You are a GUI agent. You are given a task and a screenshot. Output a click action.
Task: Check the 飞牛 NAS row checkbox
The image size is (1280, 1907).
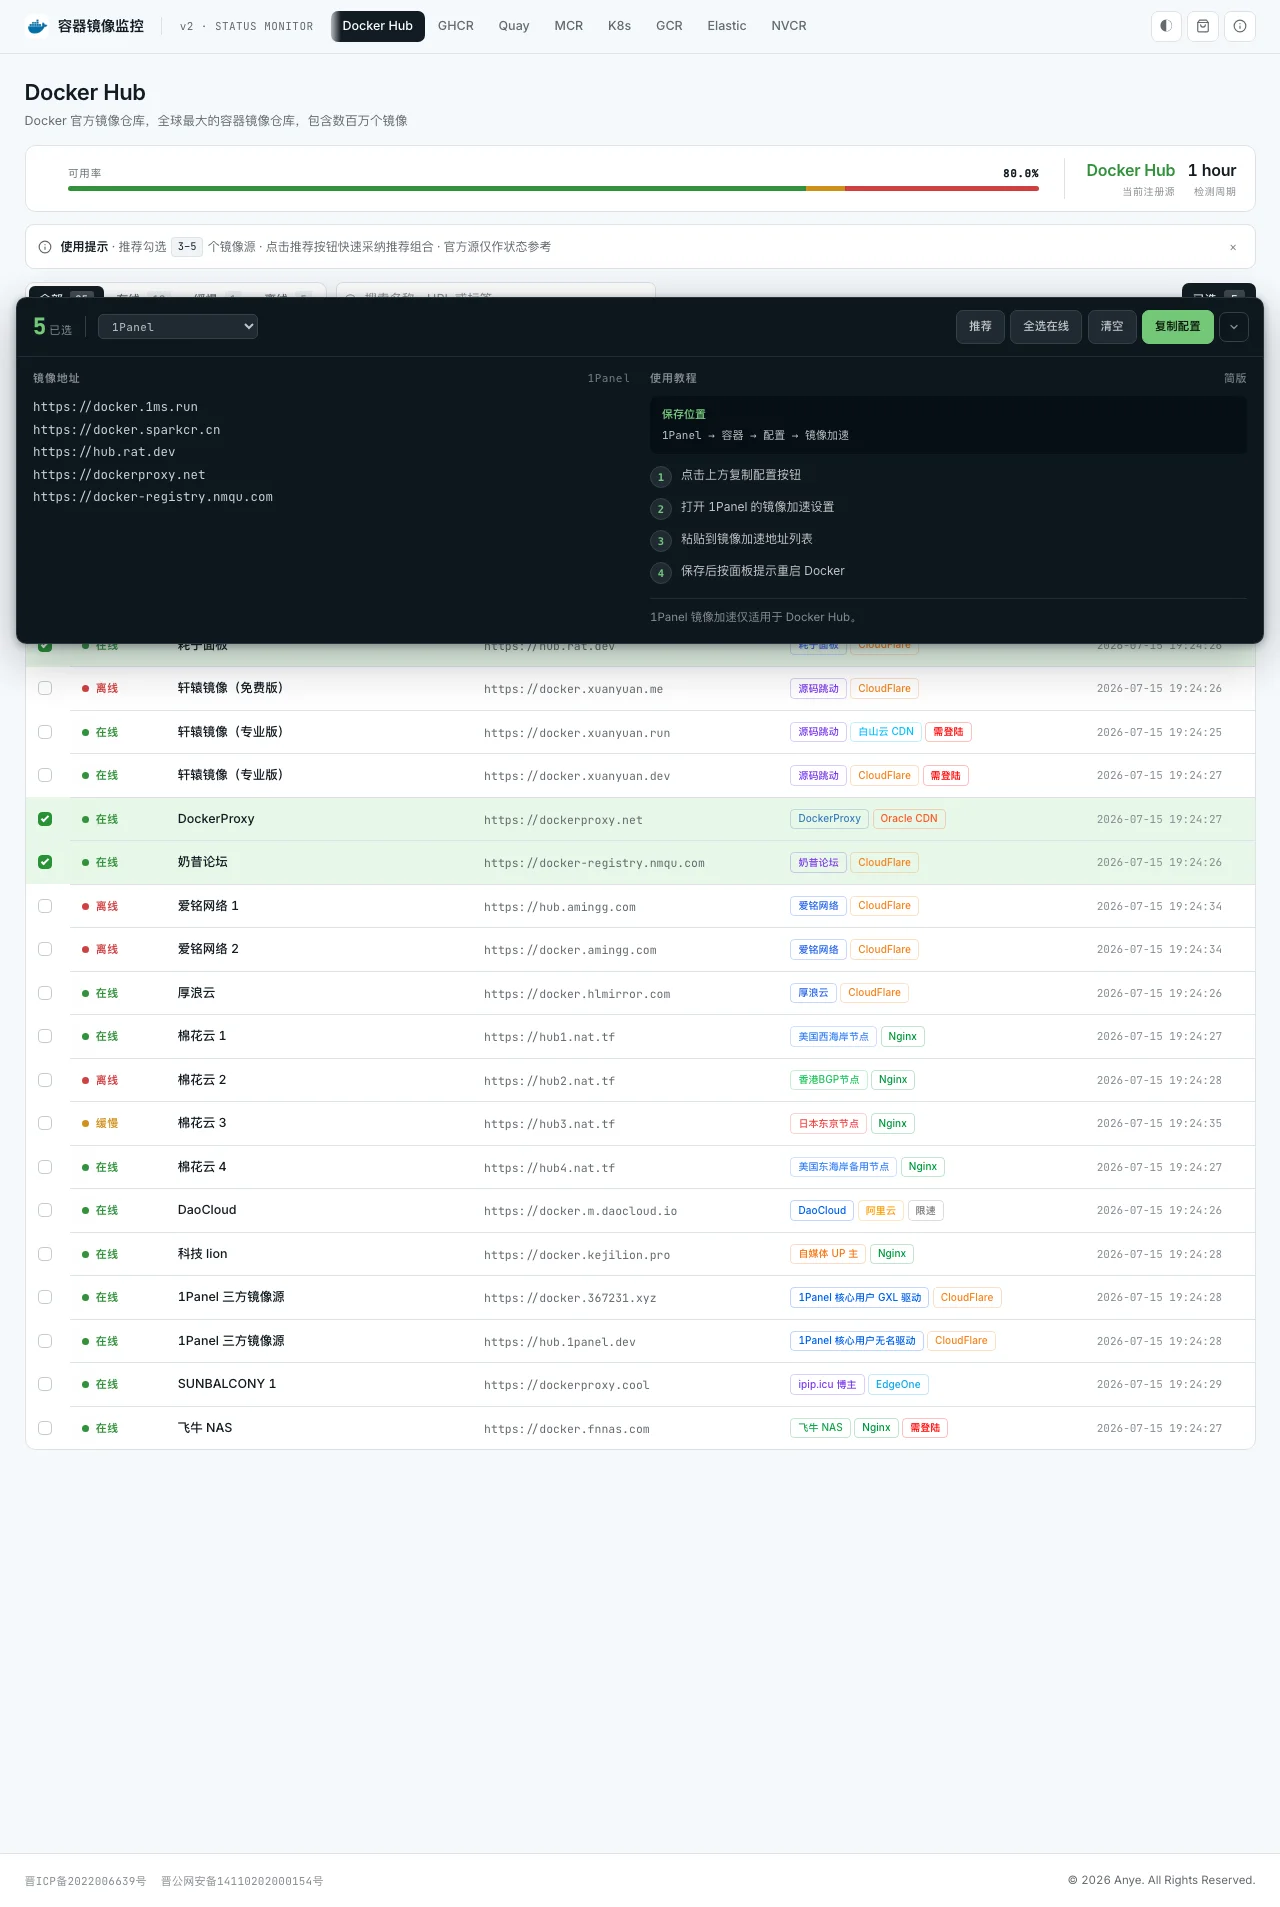point(45,1428)
